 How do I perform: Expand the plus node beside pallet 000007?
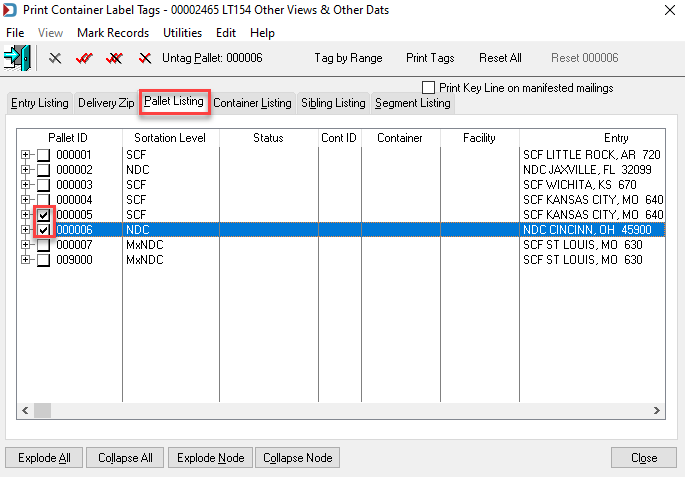[x=25, y=245]
